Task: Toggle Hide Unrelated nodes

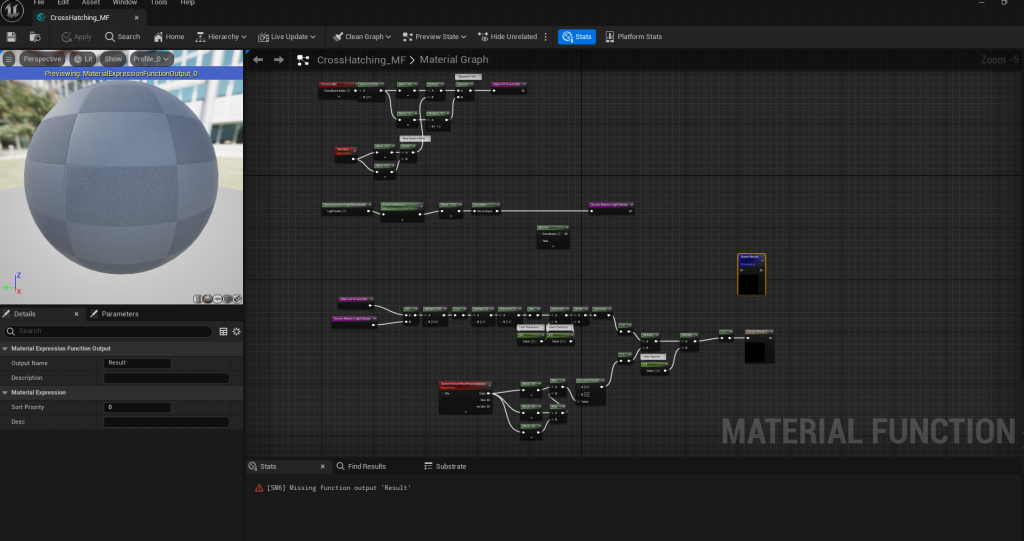Action: 507,37
